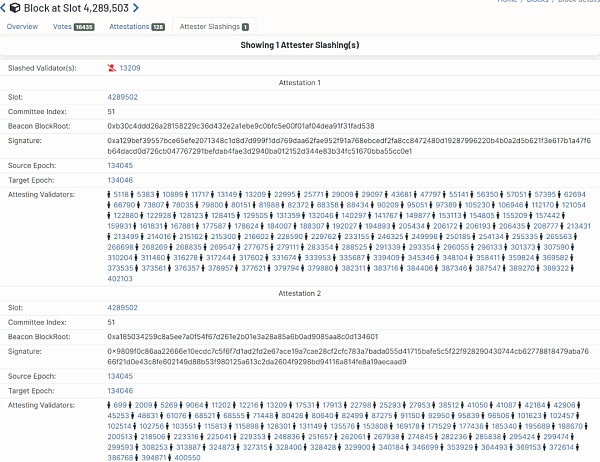Click Attestation 1 beacon block root hash

tap(241, 126)
